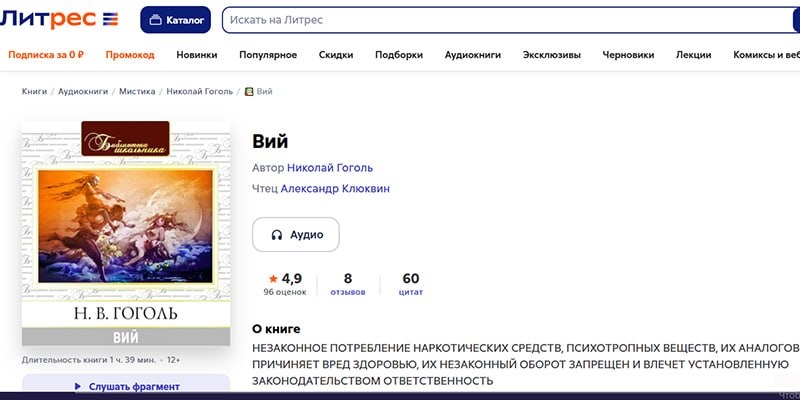This screenshot has height=400, width=800.
Task: Open the Вий book cover image
Action: tap(126, 233)
